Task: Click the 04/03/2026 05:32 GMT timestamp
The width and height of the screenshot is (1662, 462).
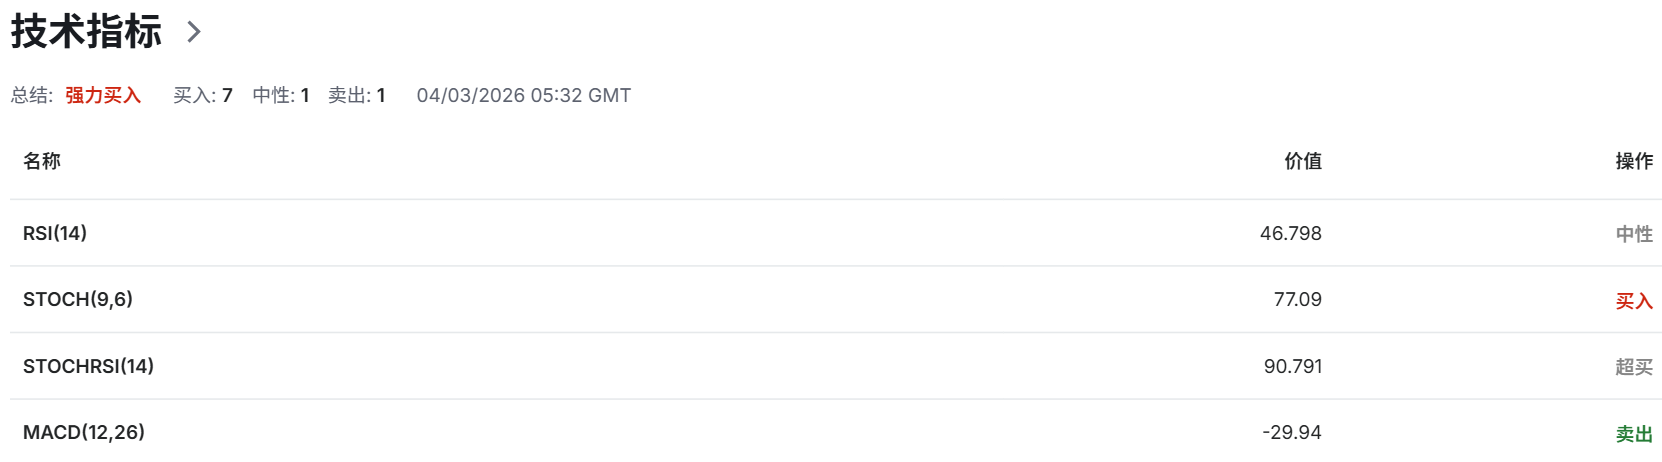Action: 524,95
